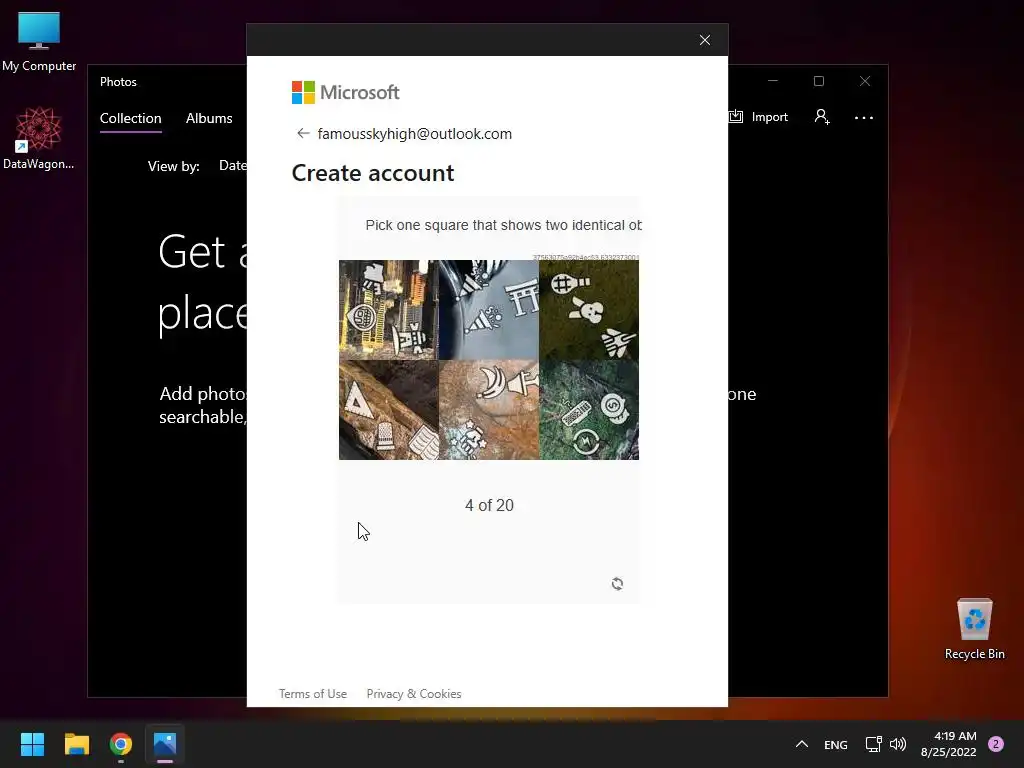Open the View by Date dropdown in Photos
The width and height of the screenshot is (1024, 768).
pos(232,166)
